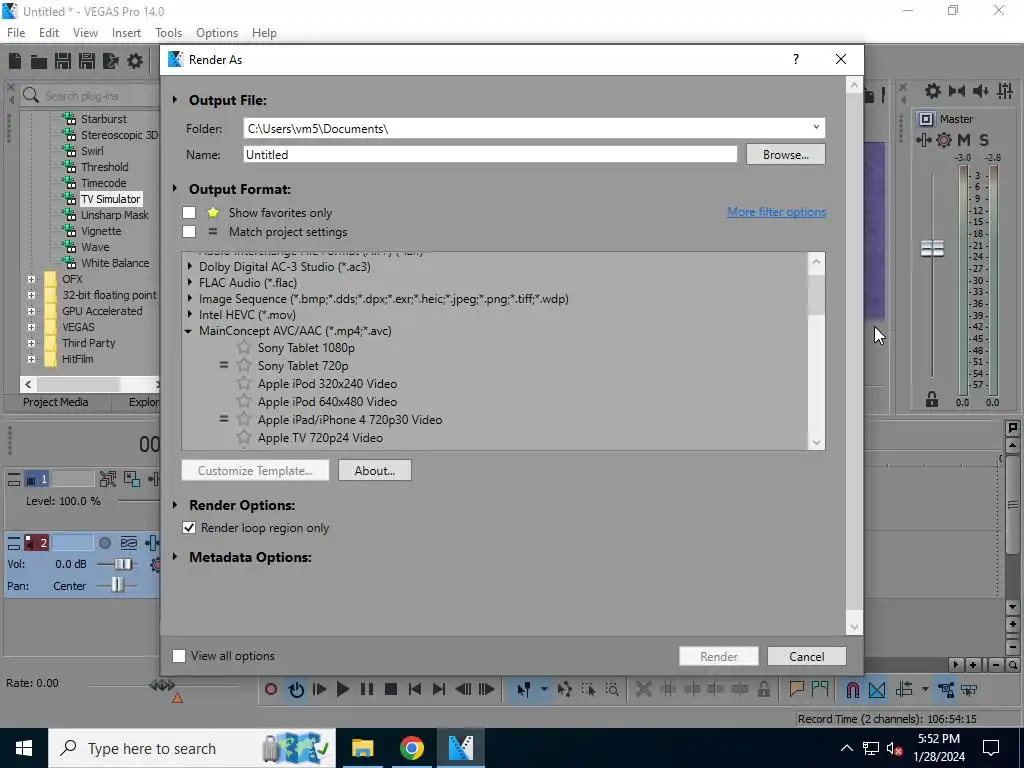Switch to the Project Media tab
Viewport: 1024px width, 768px height.
click(56, 402)
